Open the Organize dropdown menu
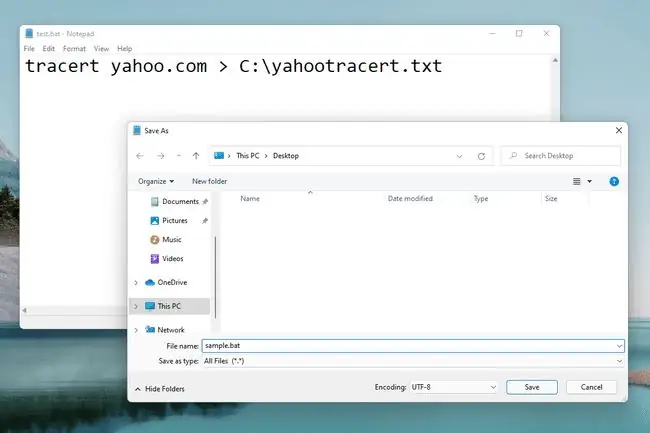 click(x=156, y=181)
